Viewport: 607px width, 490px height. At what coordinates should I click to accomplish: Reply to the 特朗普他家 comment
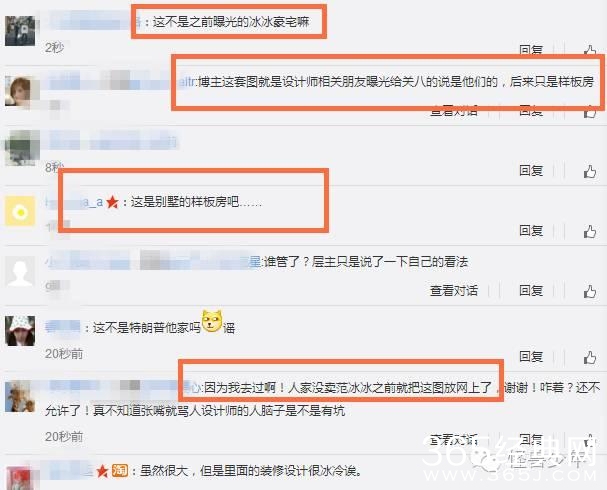pos(531,356)
